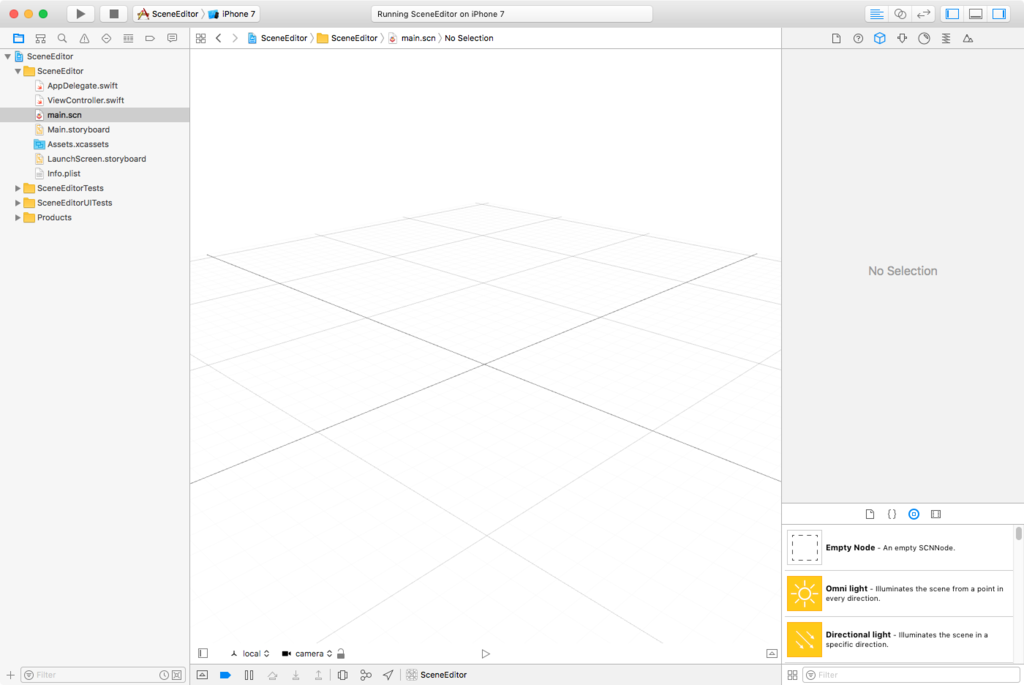The height and width of the screenshot is (685, 1024).
Task: Open the related items grid menu
Action: pyautogui.click(x=201, y=39)
